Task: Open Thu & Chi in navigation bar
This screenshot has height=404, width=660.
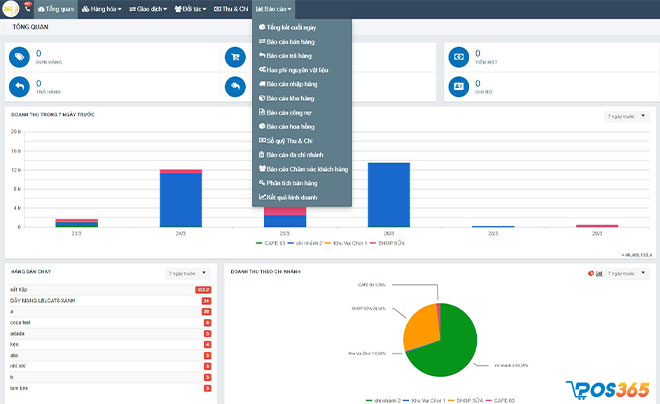Action: tap(231, 9)
